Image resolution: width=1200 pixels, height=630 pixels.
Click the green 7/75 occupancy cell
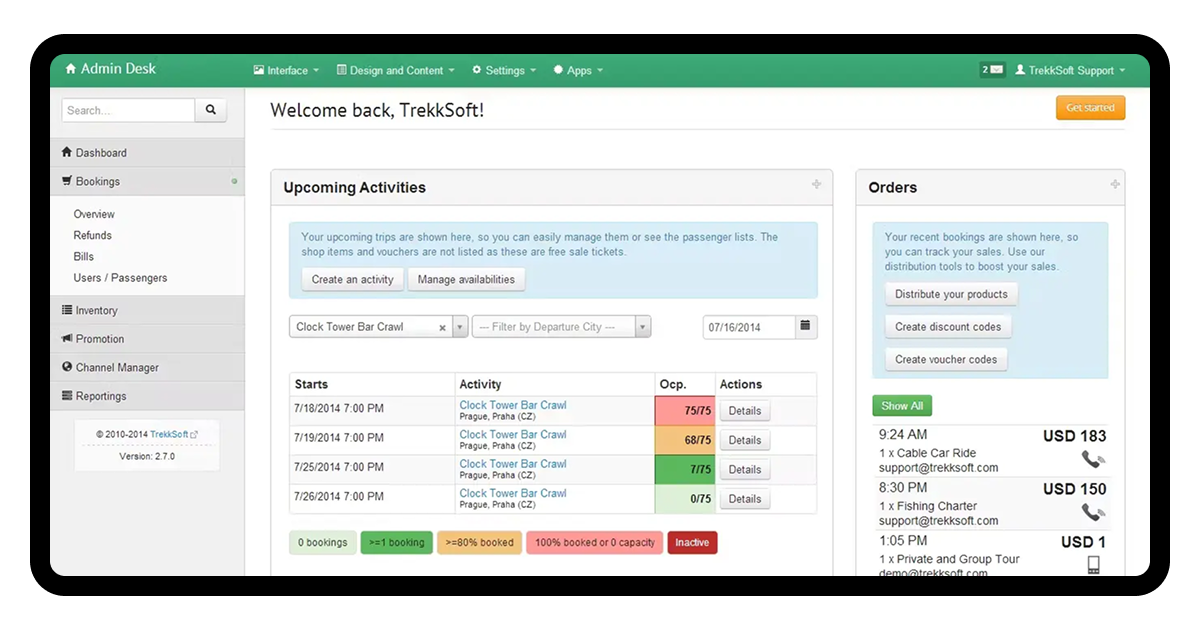(x=685, y=469)
